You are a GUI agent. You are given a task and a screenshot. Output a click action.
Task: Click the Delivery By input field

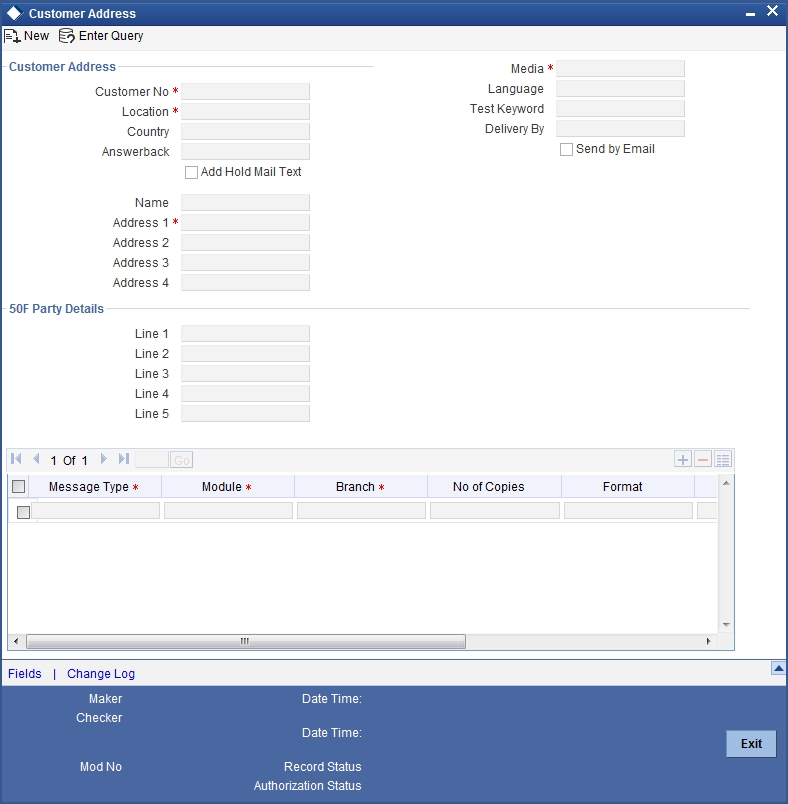[x=620, y=129]
